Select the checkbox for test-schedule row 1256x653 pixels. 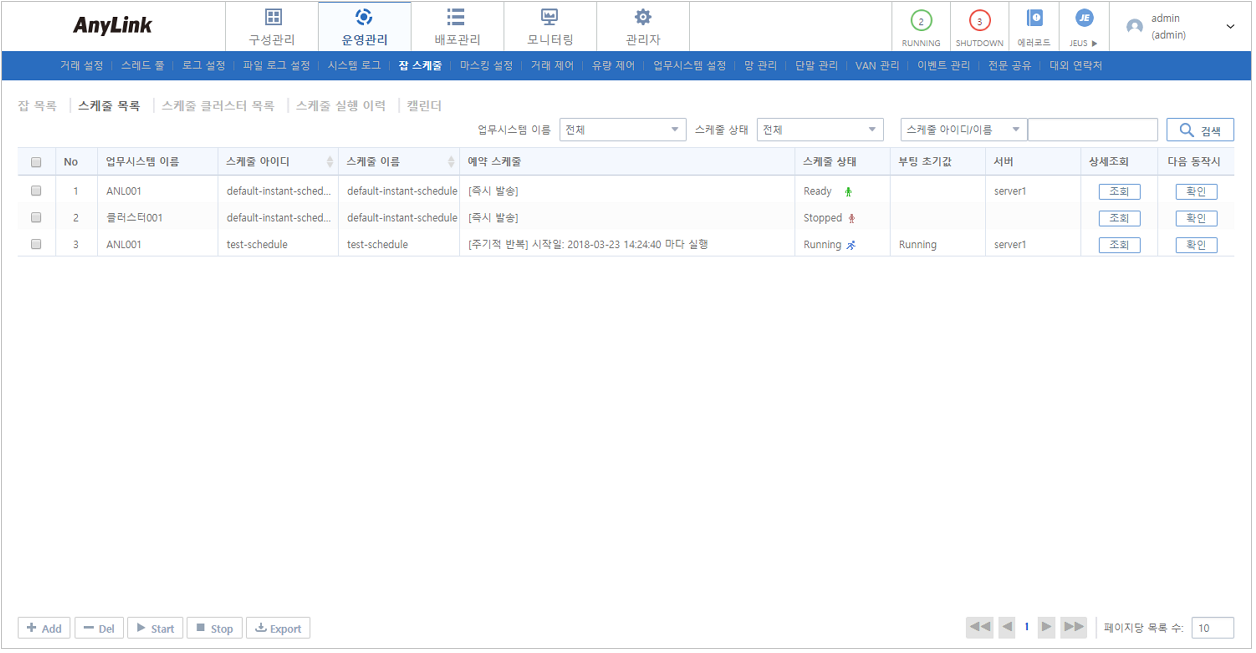coord(35,244)
